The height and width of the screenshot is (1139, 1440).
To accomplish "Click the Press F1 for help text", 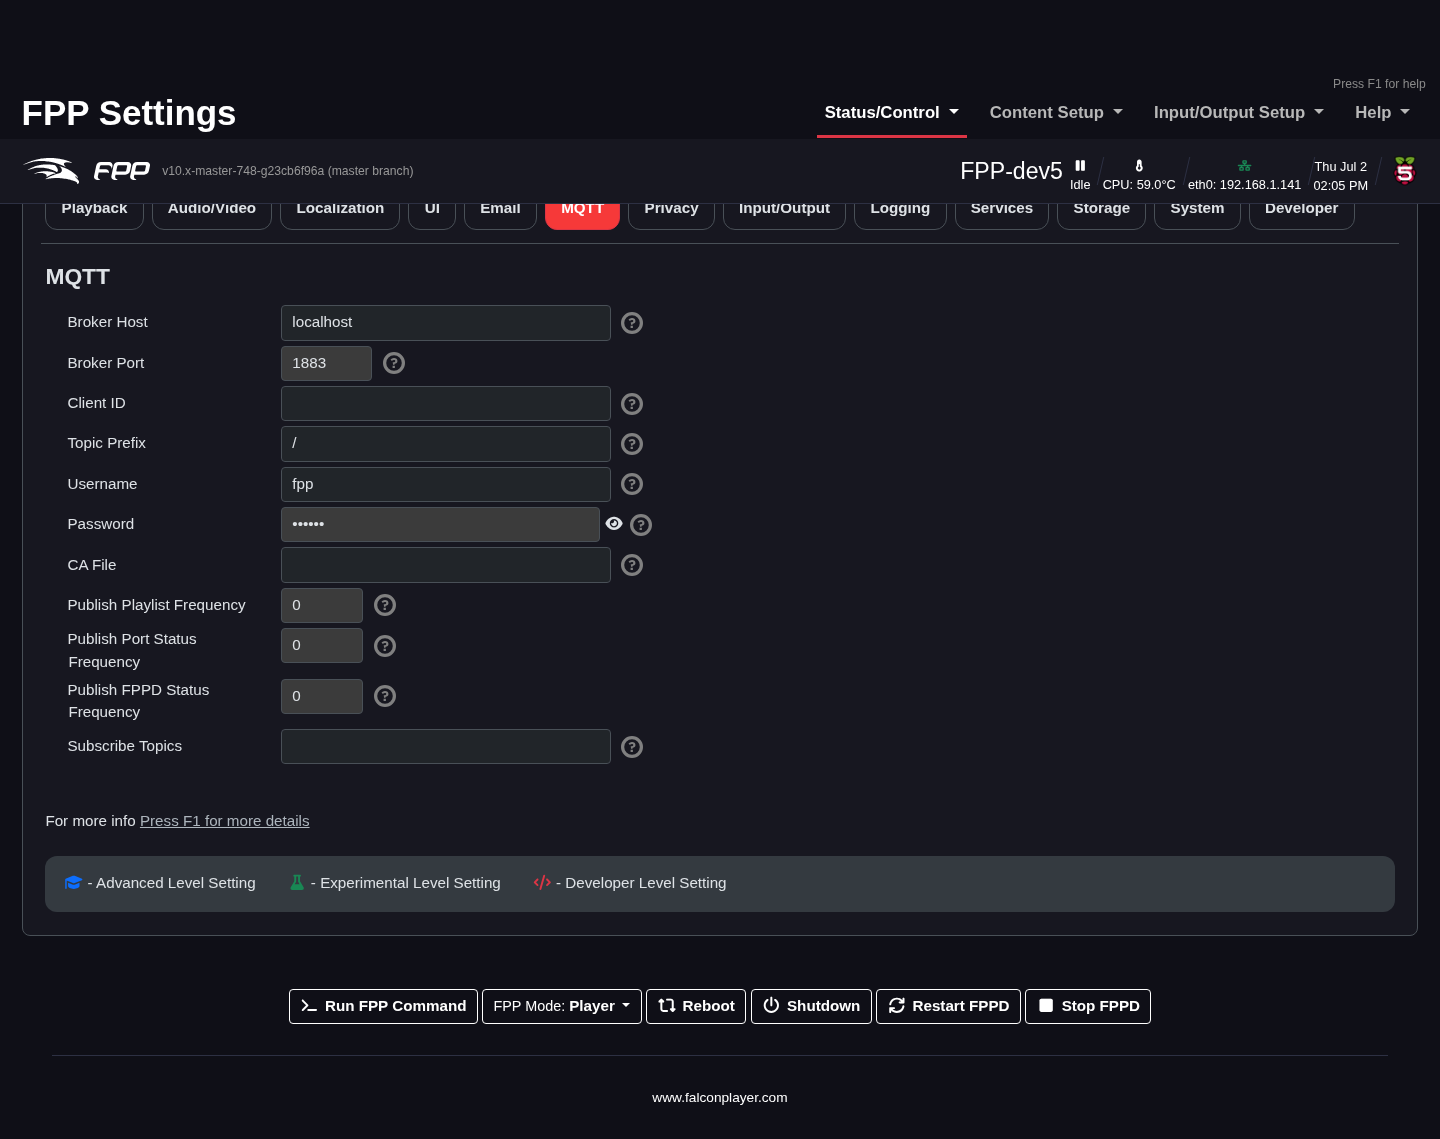I will (1379, 84).
